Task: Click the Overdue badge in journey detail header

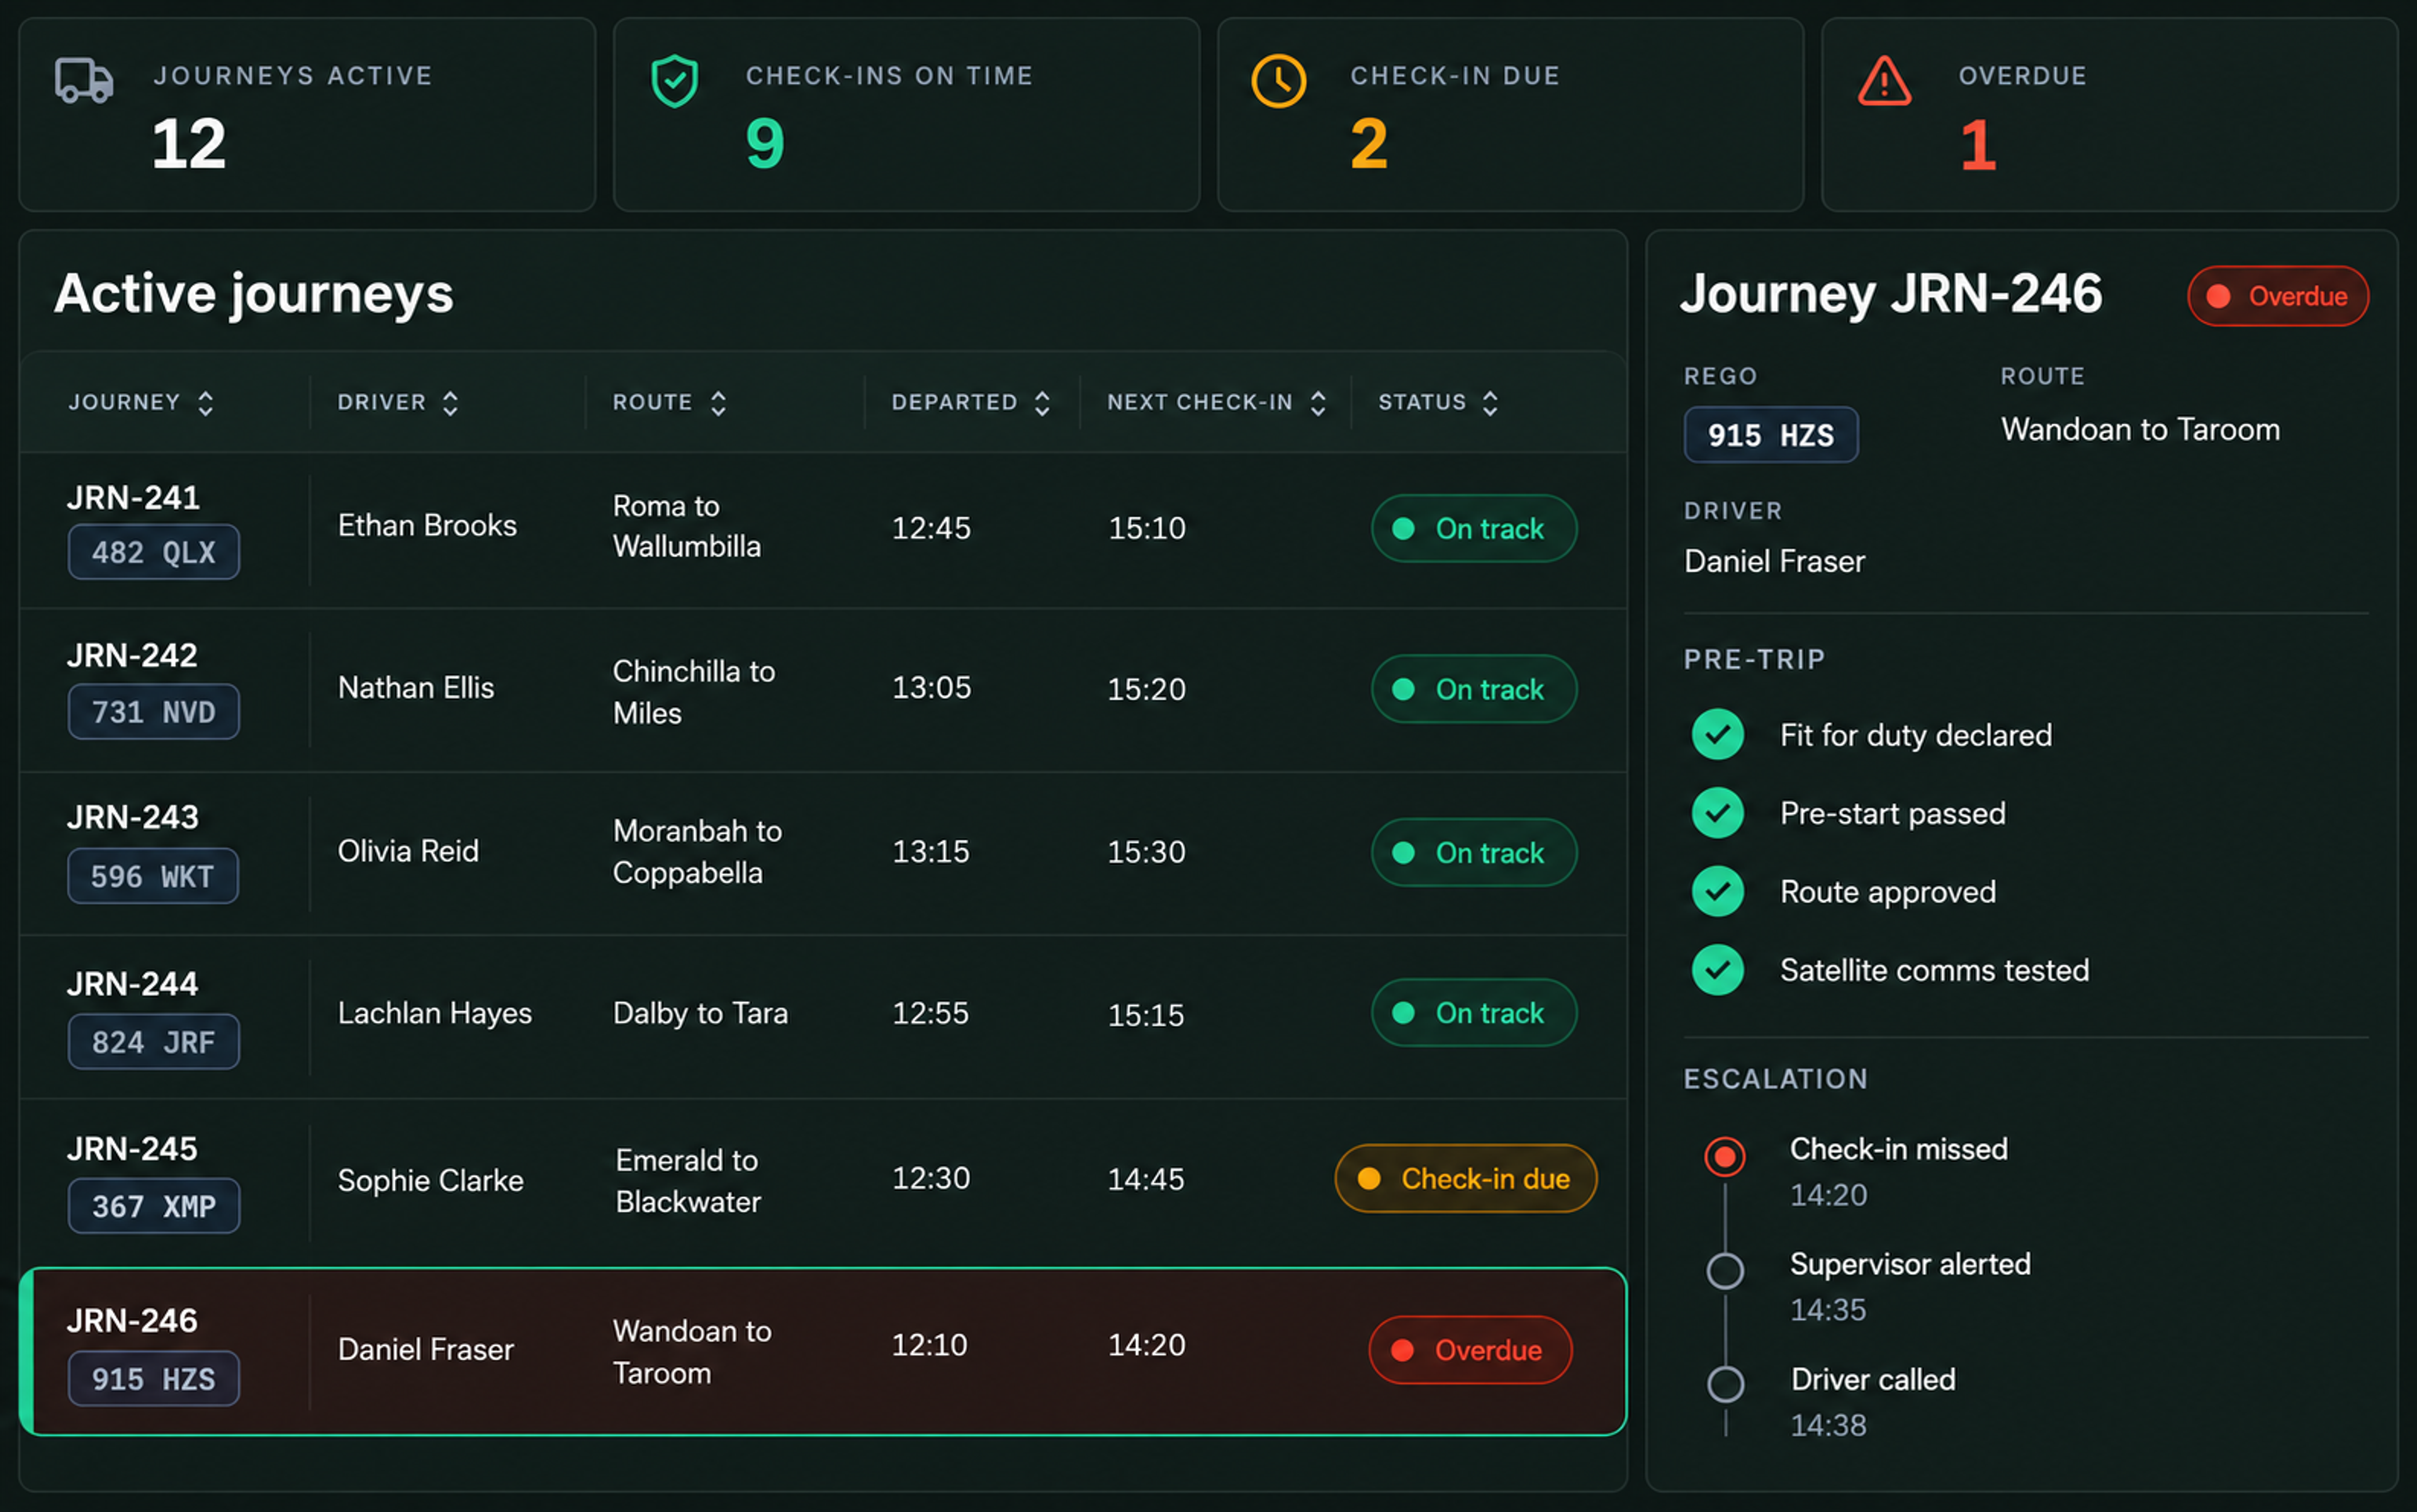Action: pyautogui.click(x=2278, y=297)
